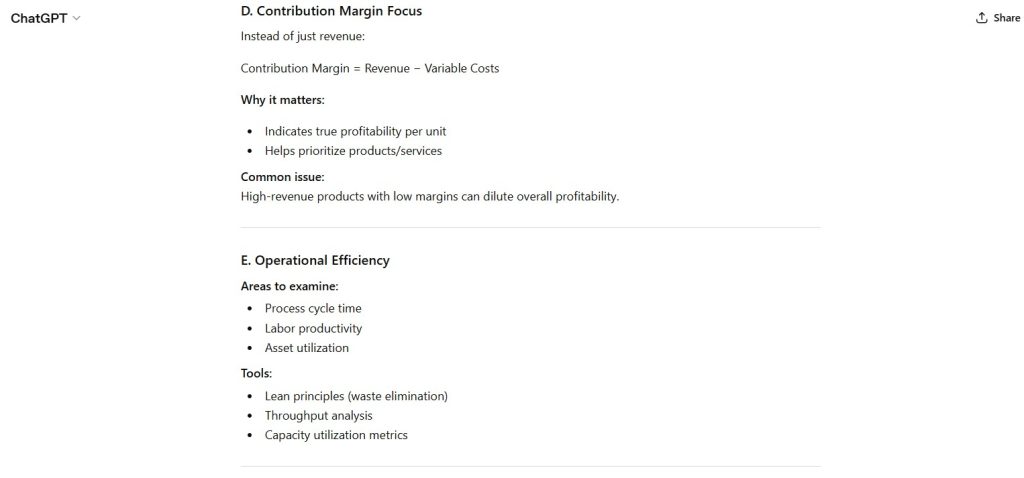Click "Helps prioritize products/services" bullet
The image size is (1024, 478).
coord(353,151)
